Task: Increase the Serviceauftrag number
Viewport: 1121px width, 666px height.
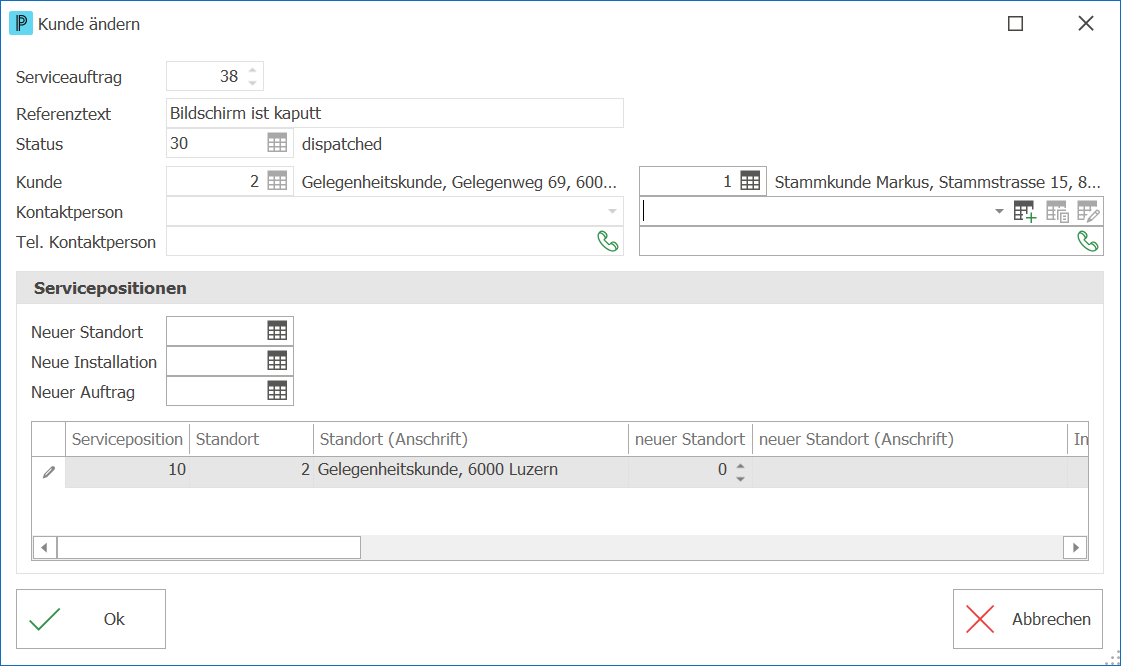Action: [x=252, y=70]
